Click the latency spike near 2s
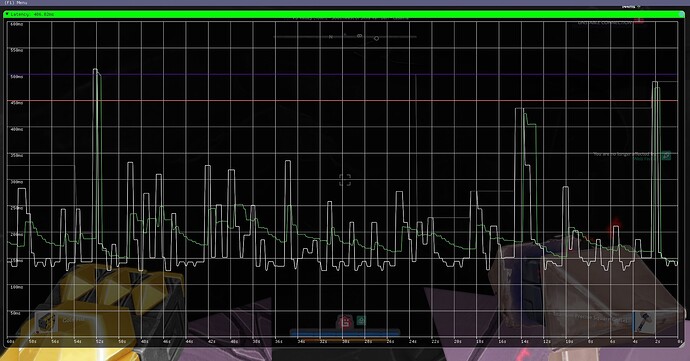 [656, 84]
